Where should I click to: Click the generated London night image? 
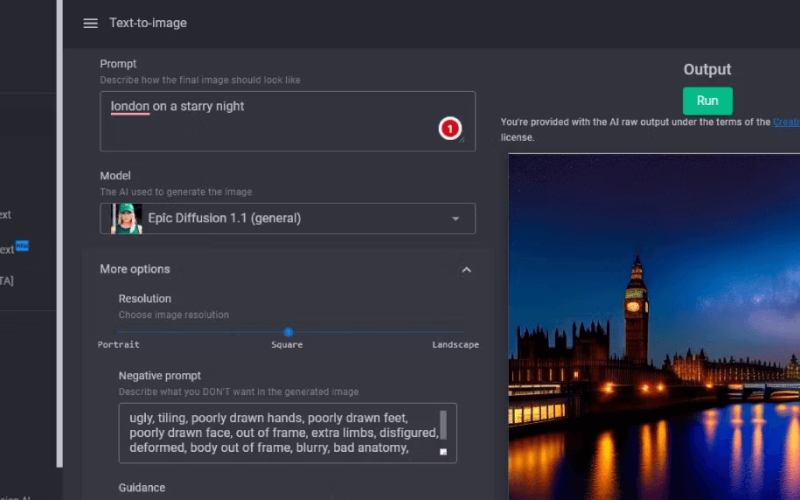[x=654, y=327]
